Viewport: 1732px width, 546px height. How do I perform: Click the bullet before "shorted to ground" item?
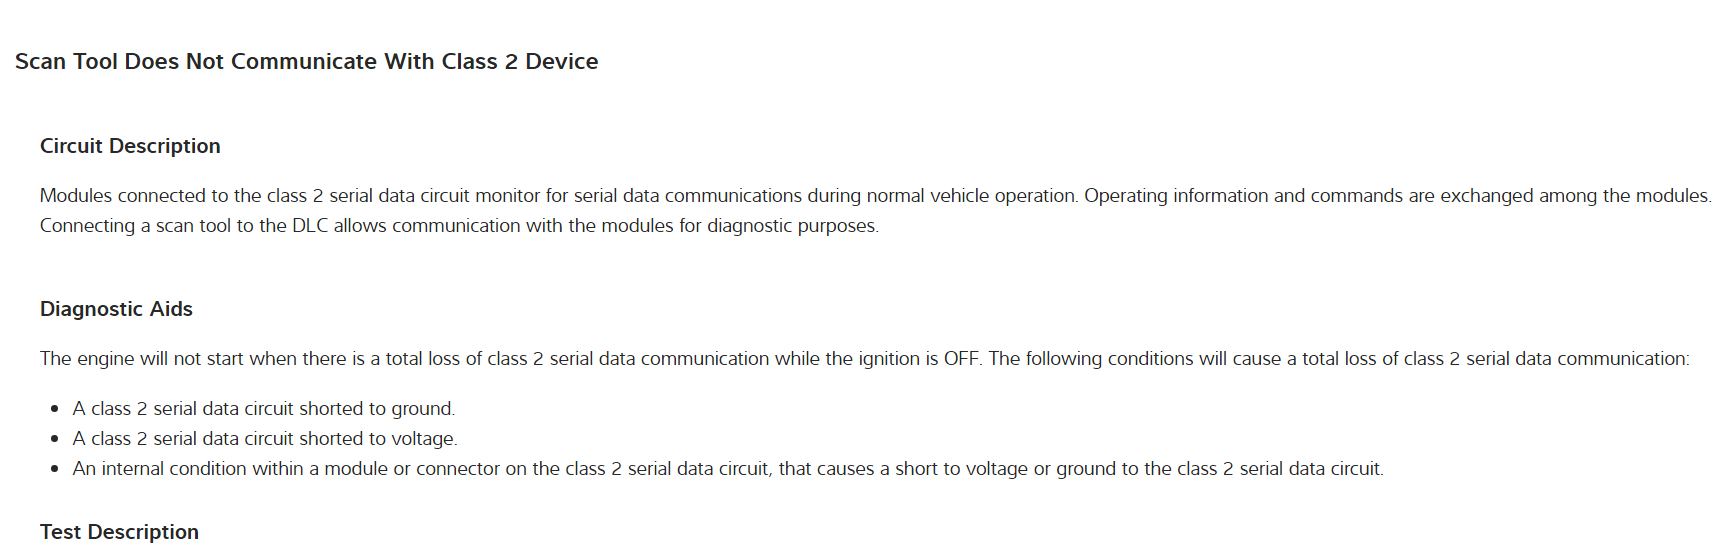[x=55, y=410]
